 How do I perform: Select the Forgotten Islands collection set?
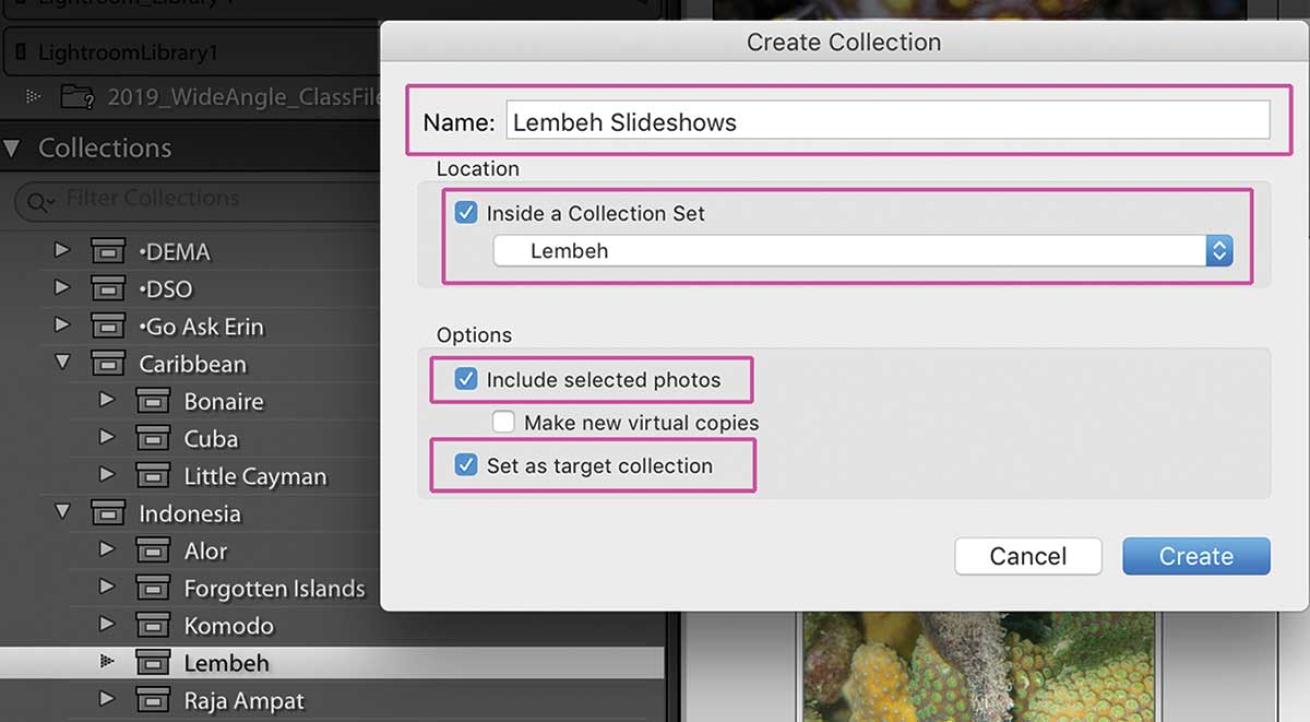pyautogui.click(x=274, y=589)
